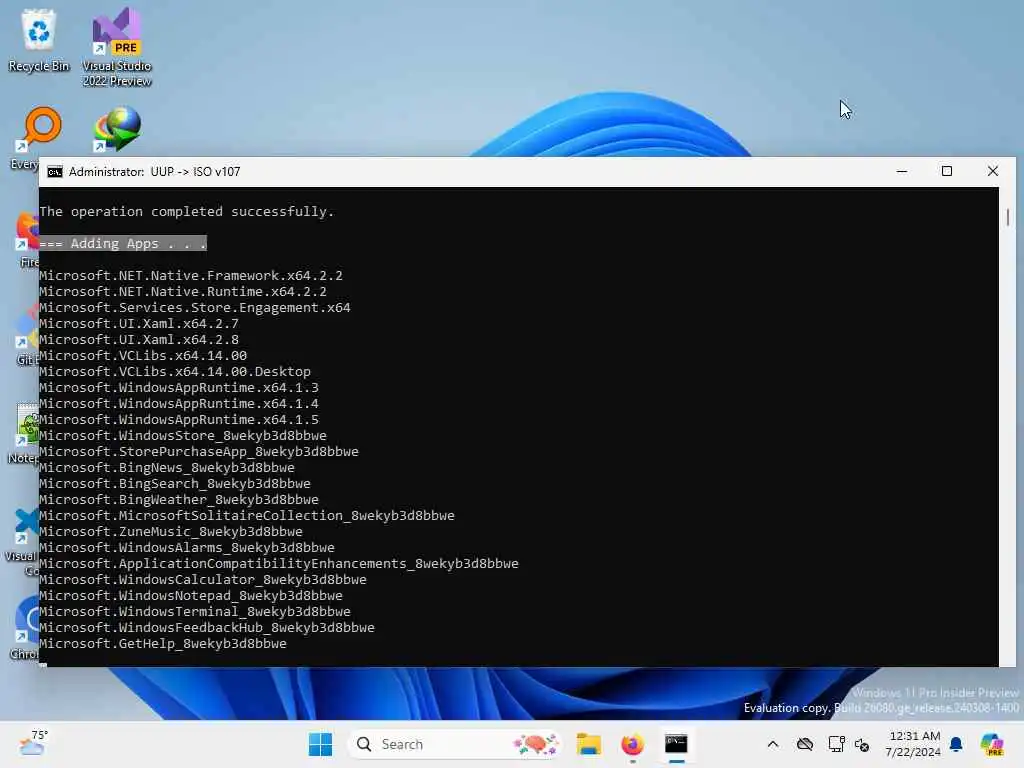Maximize the UUP -> ISO window
The width and height of the screenshot is (1024, 768).
947,172
